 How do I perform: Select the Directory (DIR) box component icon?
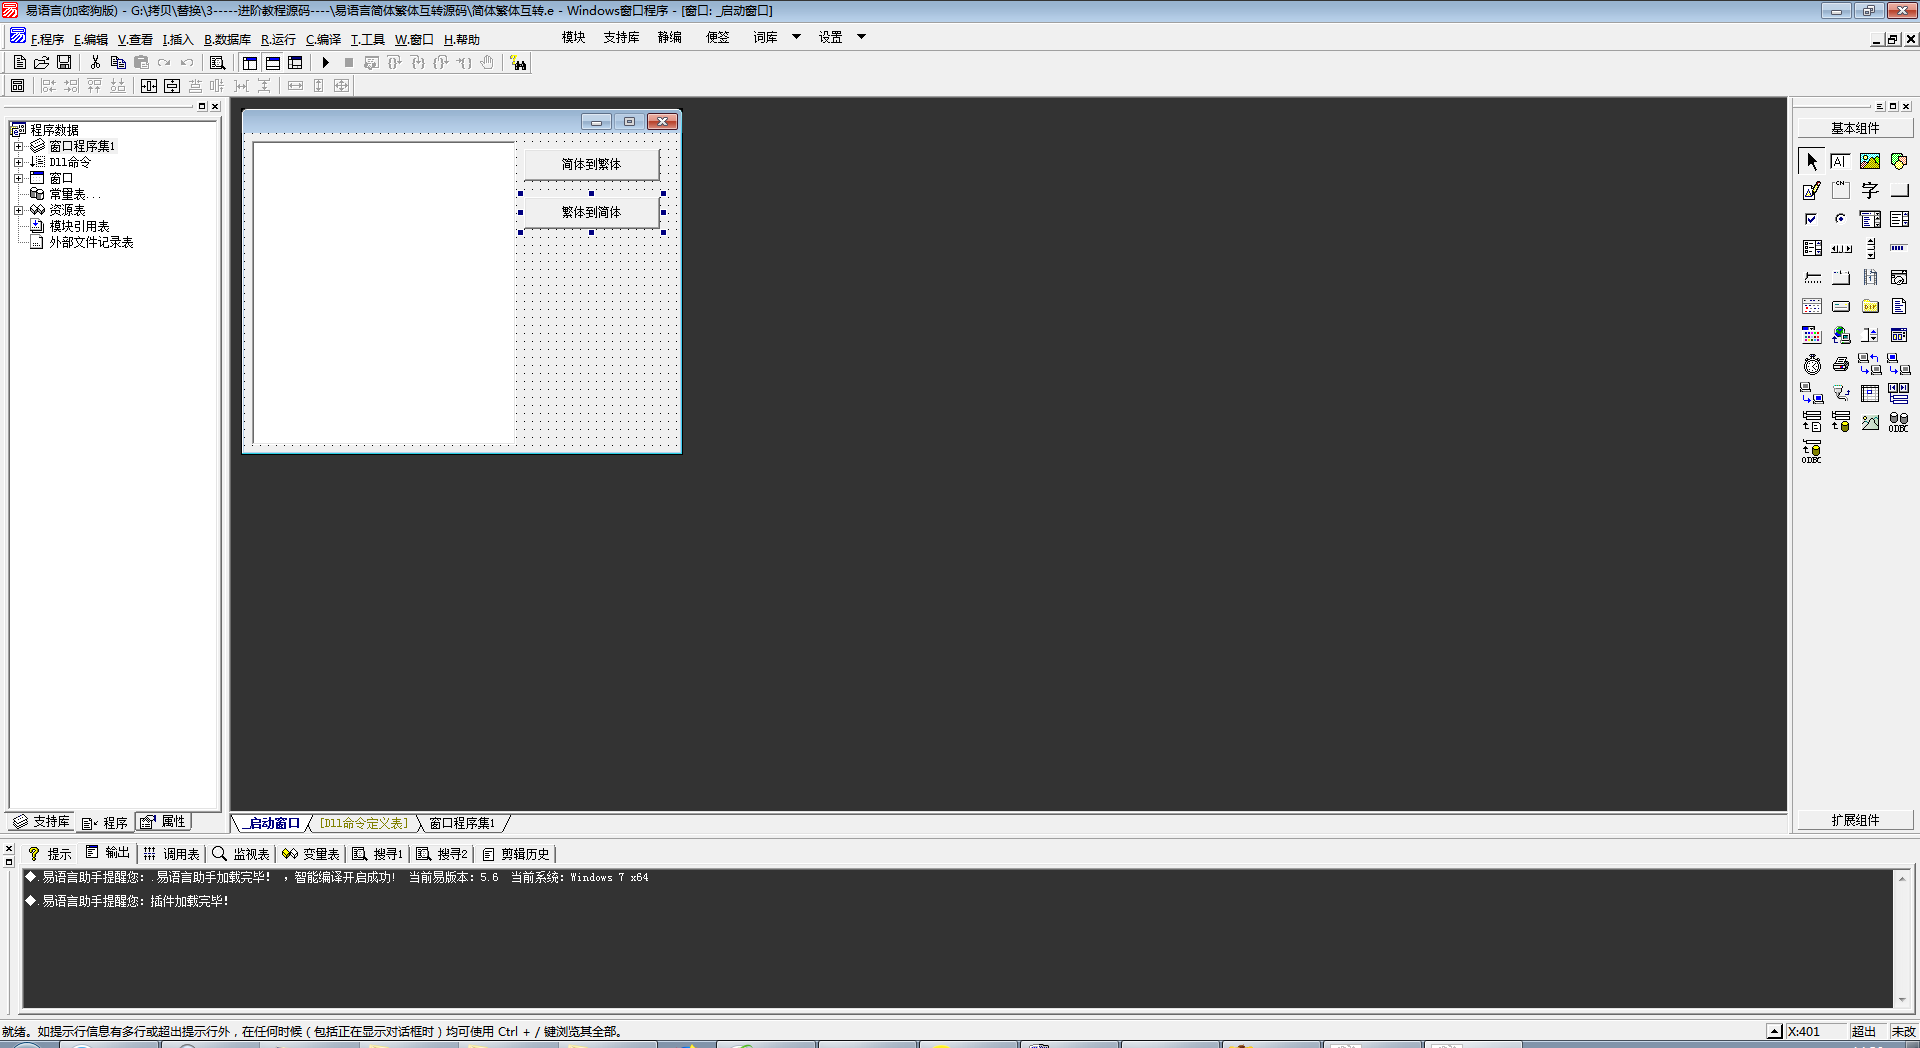click(1870, 306)
